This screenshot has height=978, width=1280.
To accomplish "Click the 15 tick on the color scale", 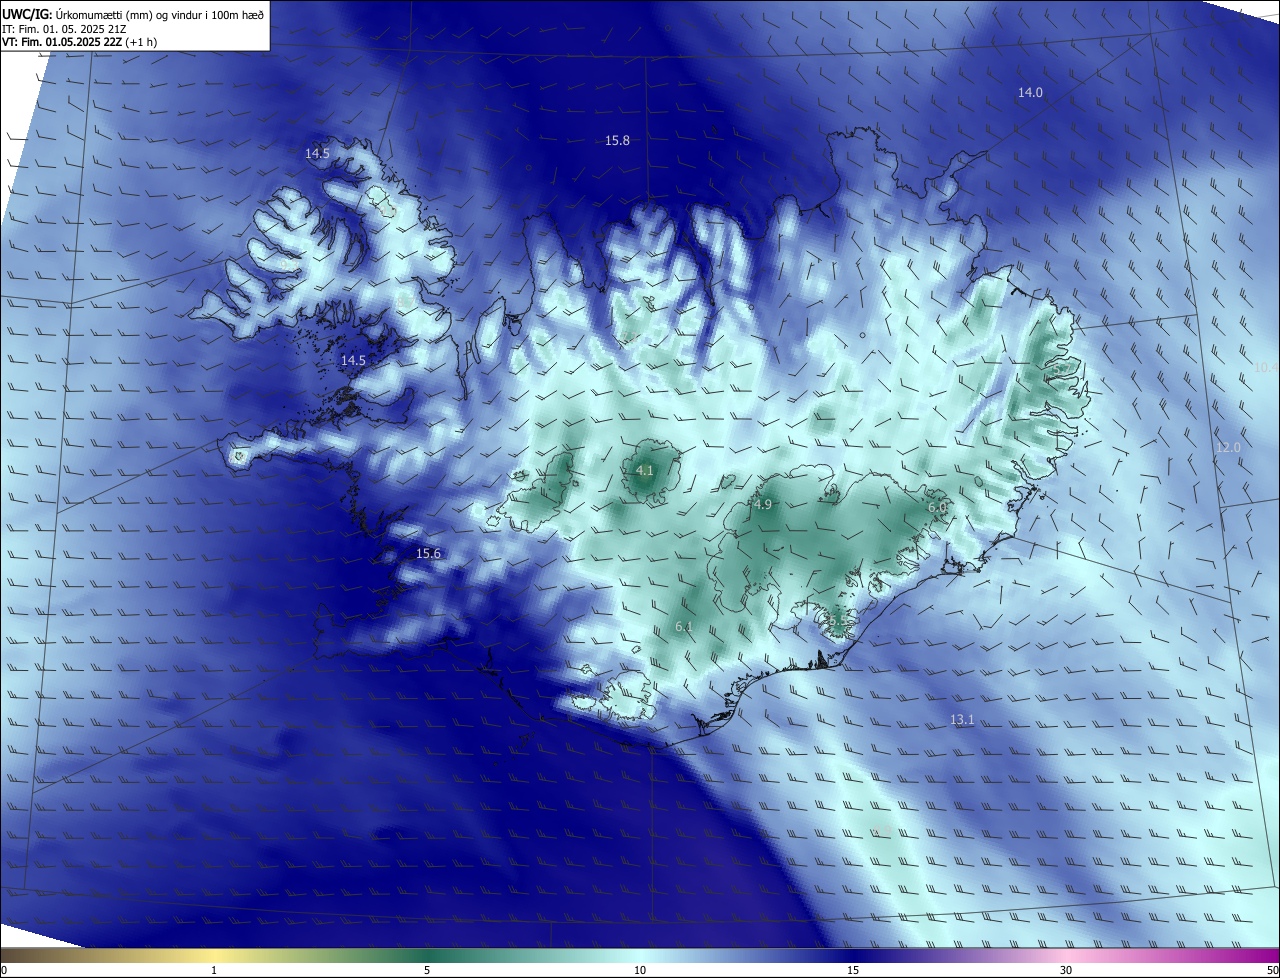I will point(853,970).
